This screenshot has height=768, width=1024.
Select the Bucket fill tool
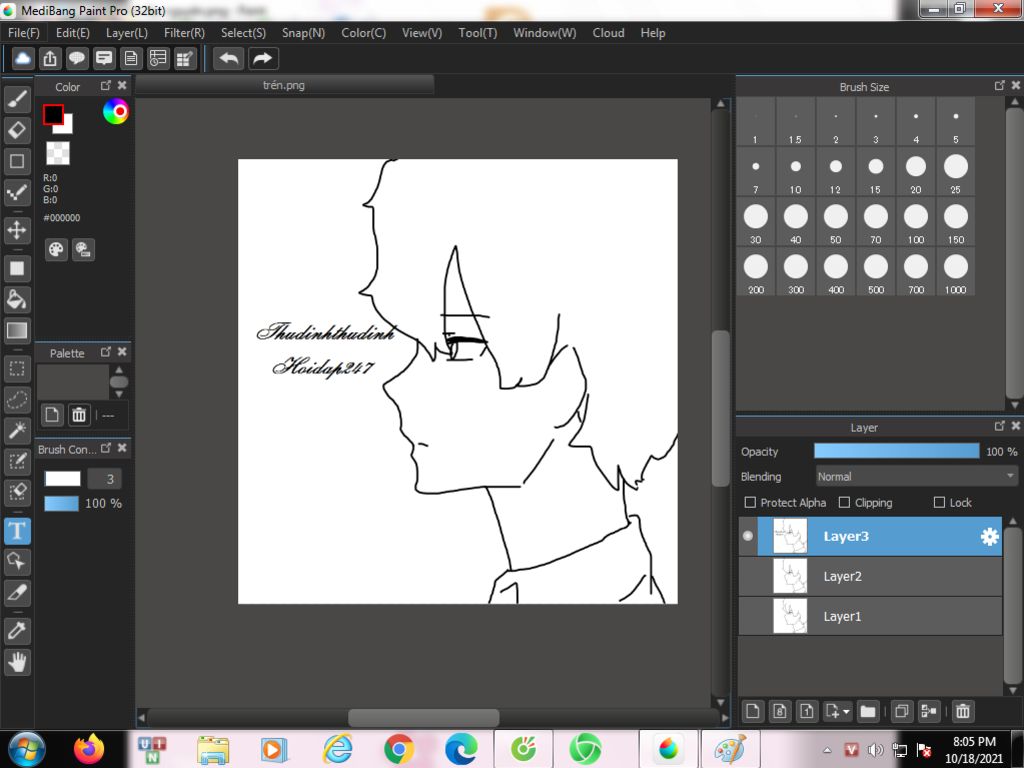pyautogui.click(x=17, y=299)
